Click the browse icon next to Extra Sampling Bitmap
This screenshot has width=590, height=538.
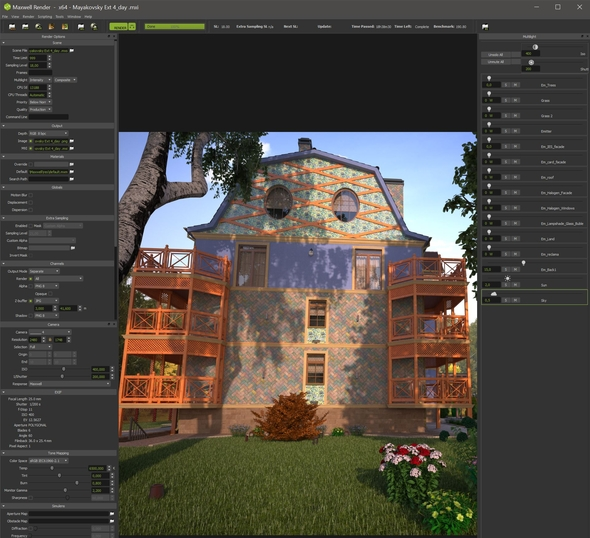73,248
